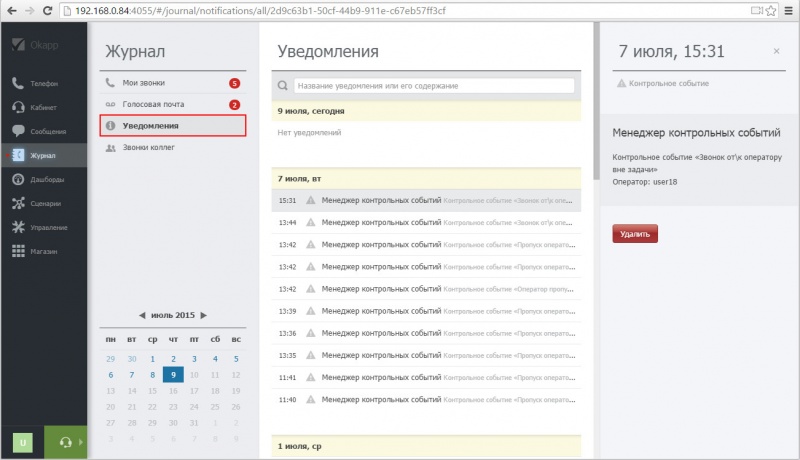The width and height of the screenshot is (800, 460).
Task: Open Мои звонки journal tab
Action: (172, 83)
